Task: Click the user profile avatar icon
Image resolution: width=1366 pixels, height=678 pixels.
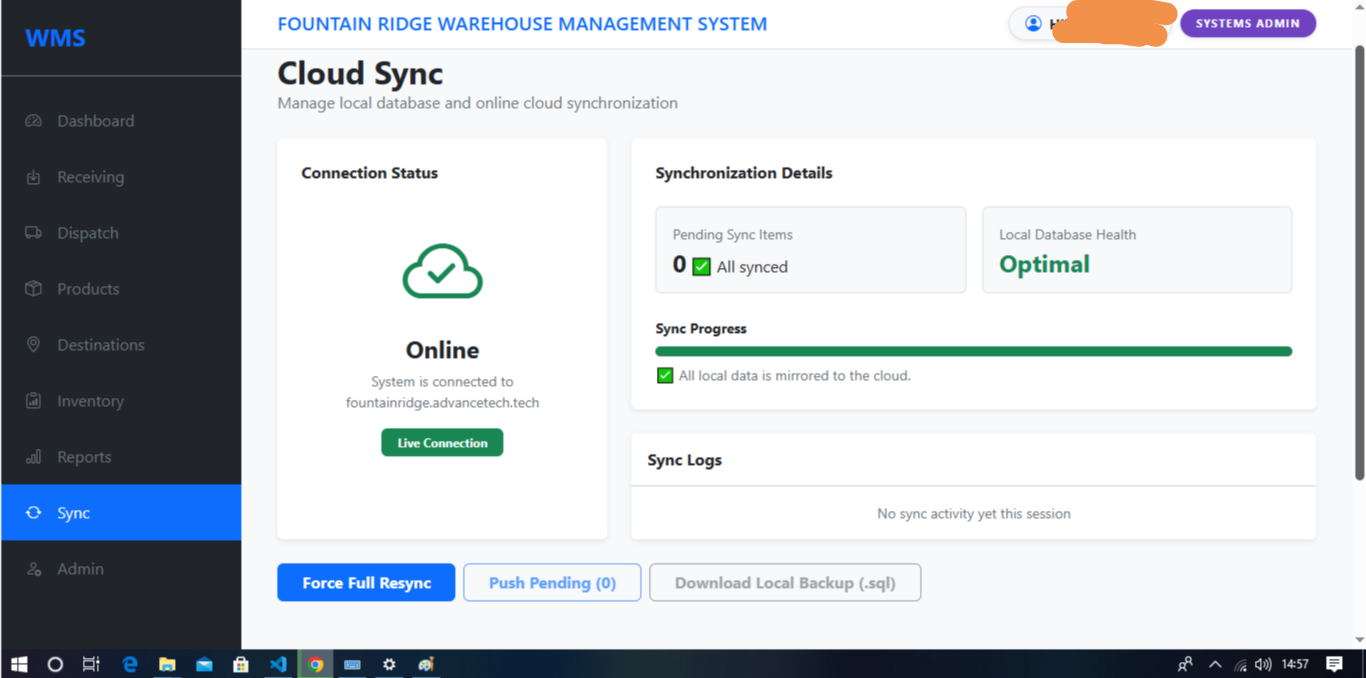Action: pyautogui.click(x=1033, y=24)
